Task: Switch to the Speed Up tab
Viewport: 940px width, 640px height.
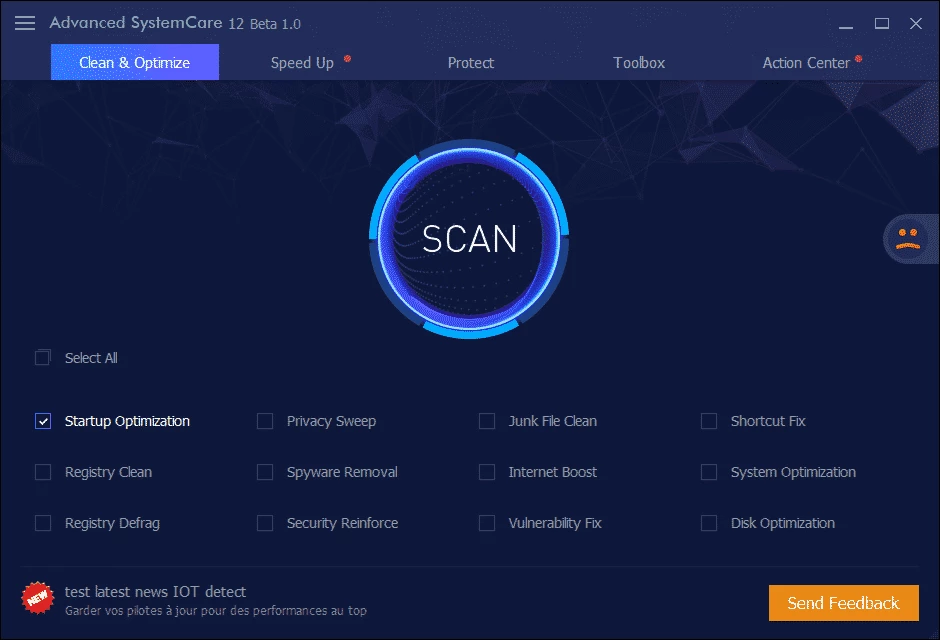Action: point(302,63)
